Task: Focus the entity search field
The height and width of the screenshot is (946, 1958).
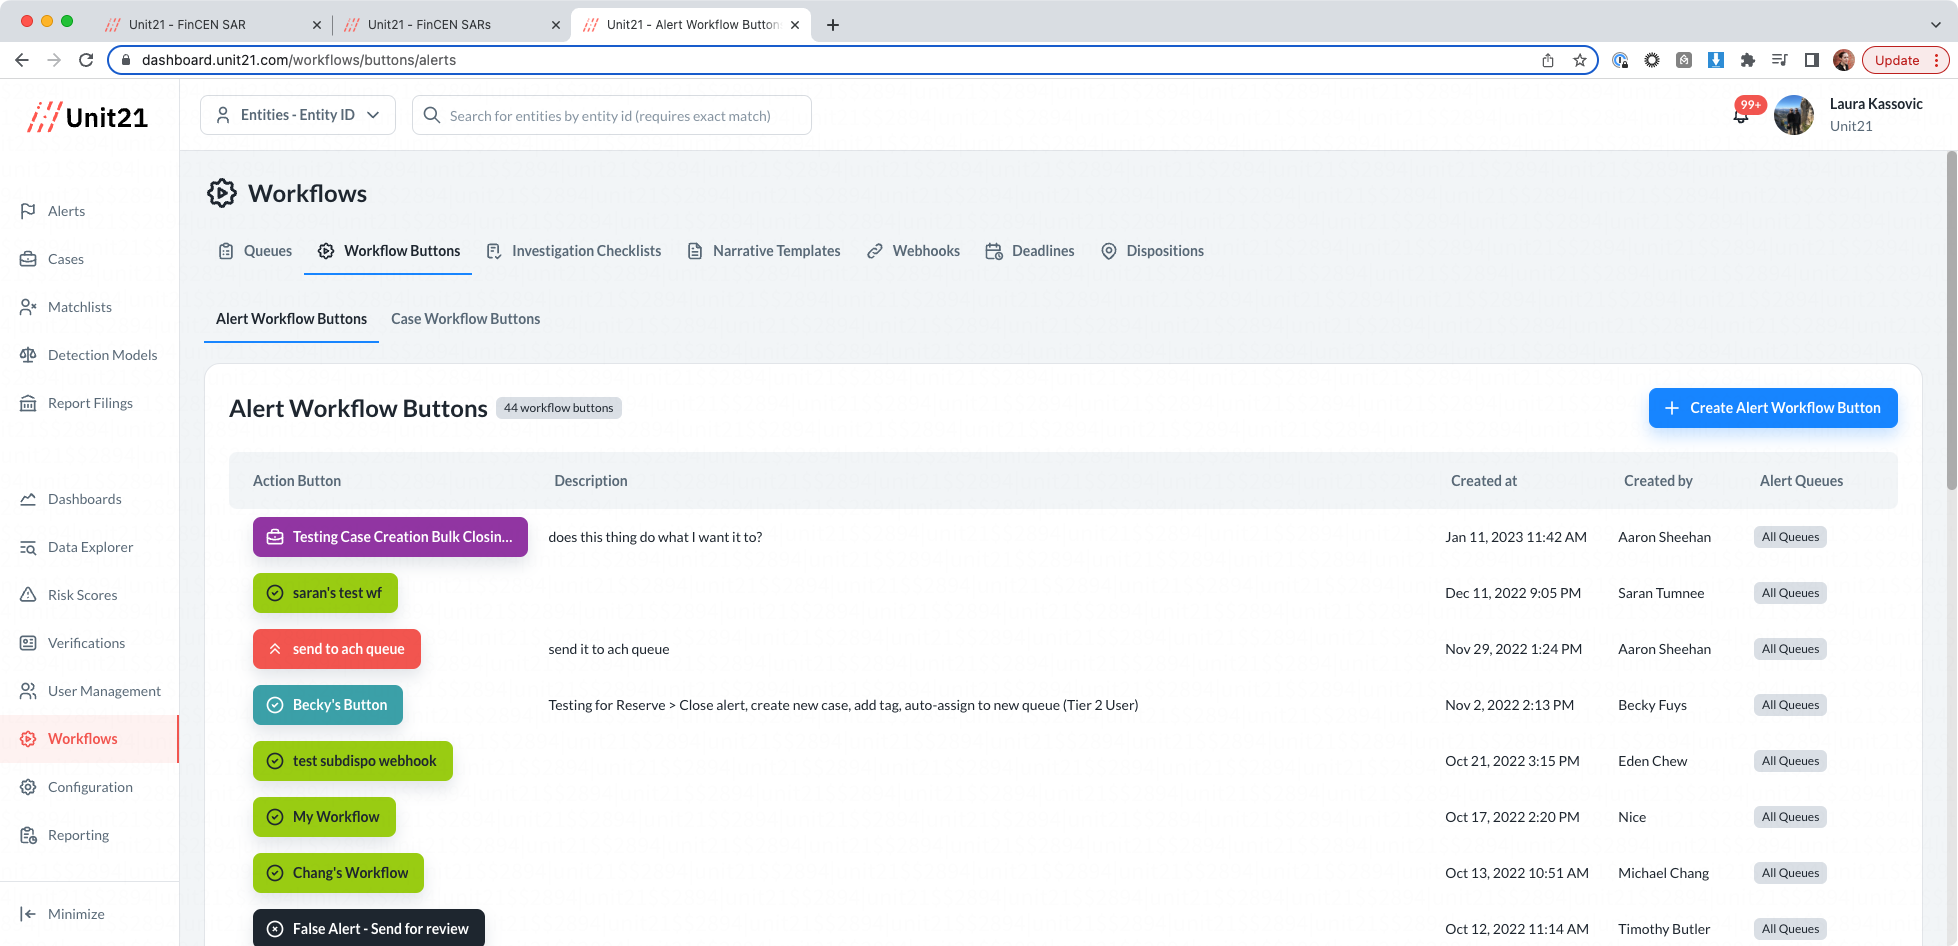Action: coord(612,115)
